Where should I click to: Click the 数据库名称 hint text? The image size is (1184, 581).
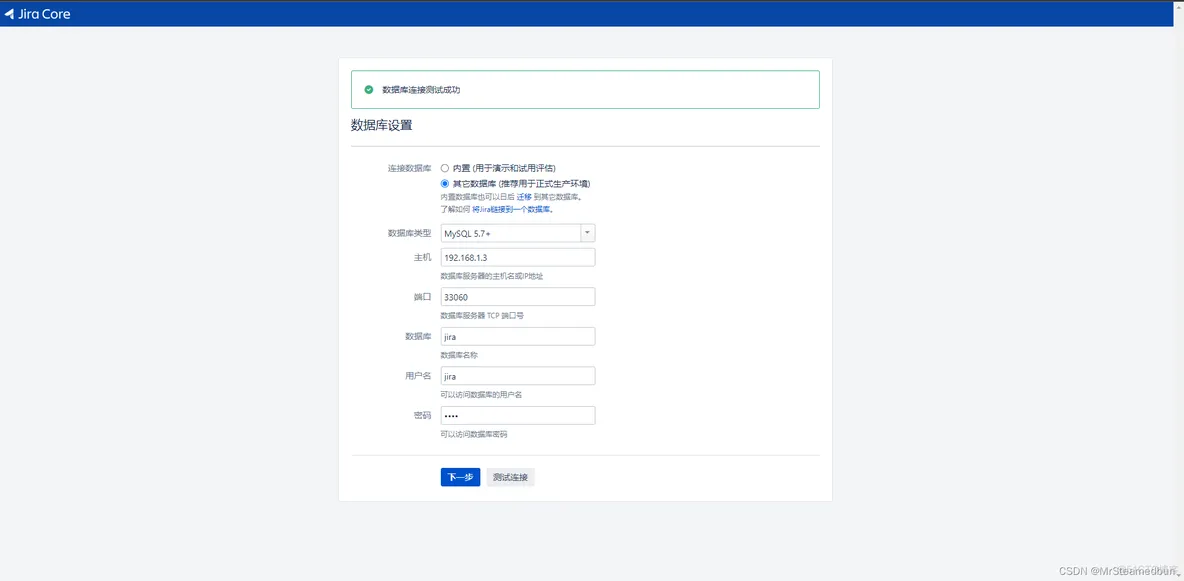[x=460, y=355]
